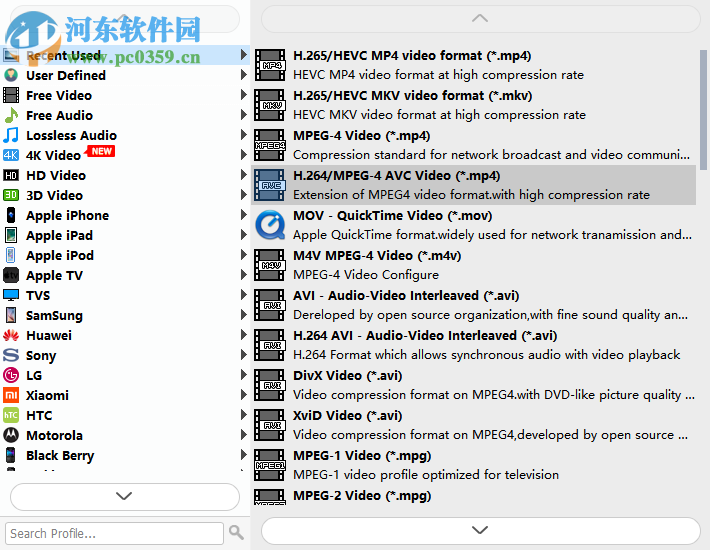Open the Huawei category
This screenshot has width=710, height=550.
coord(125,335)
